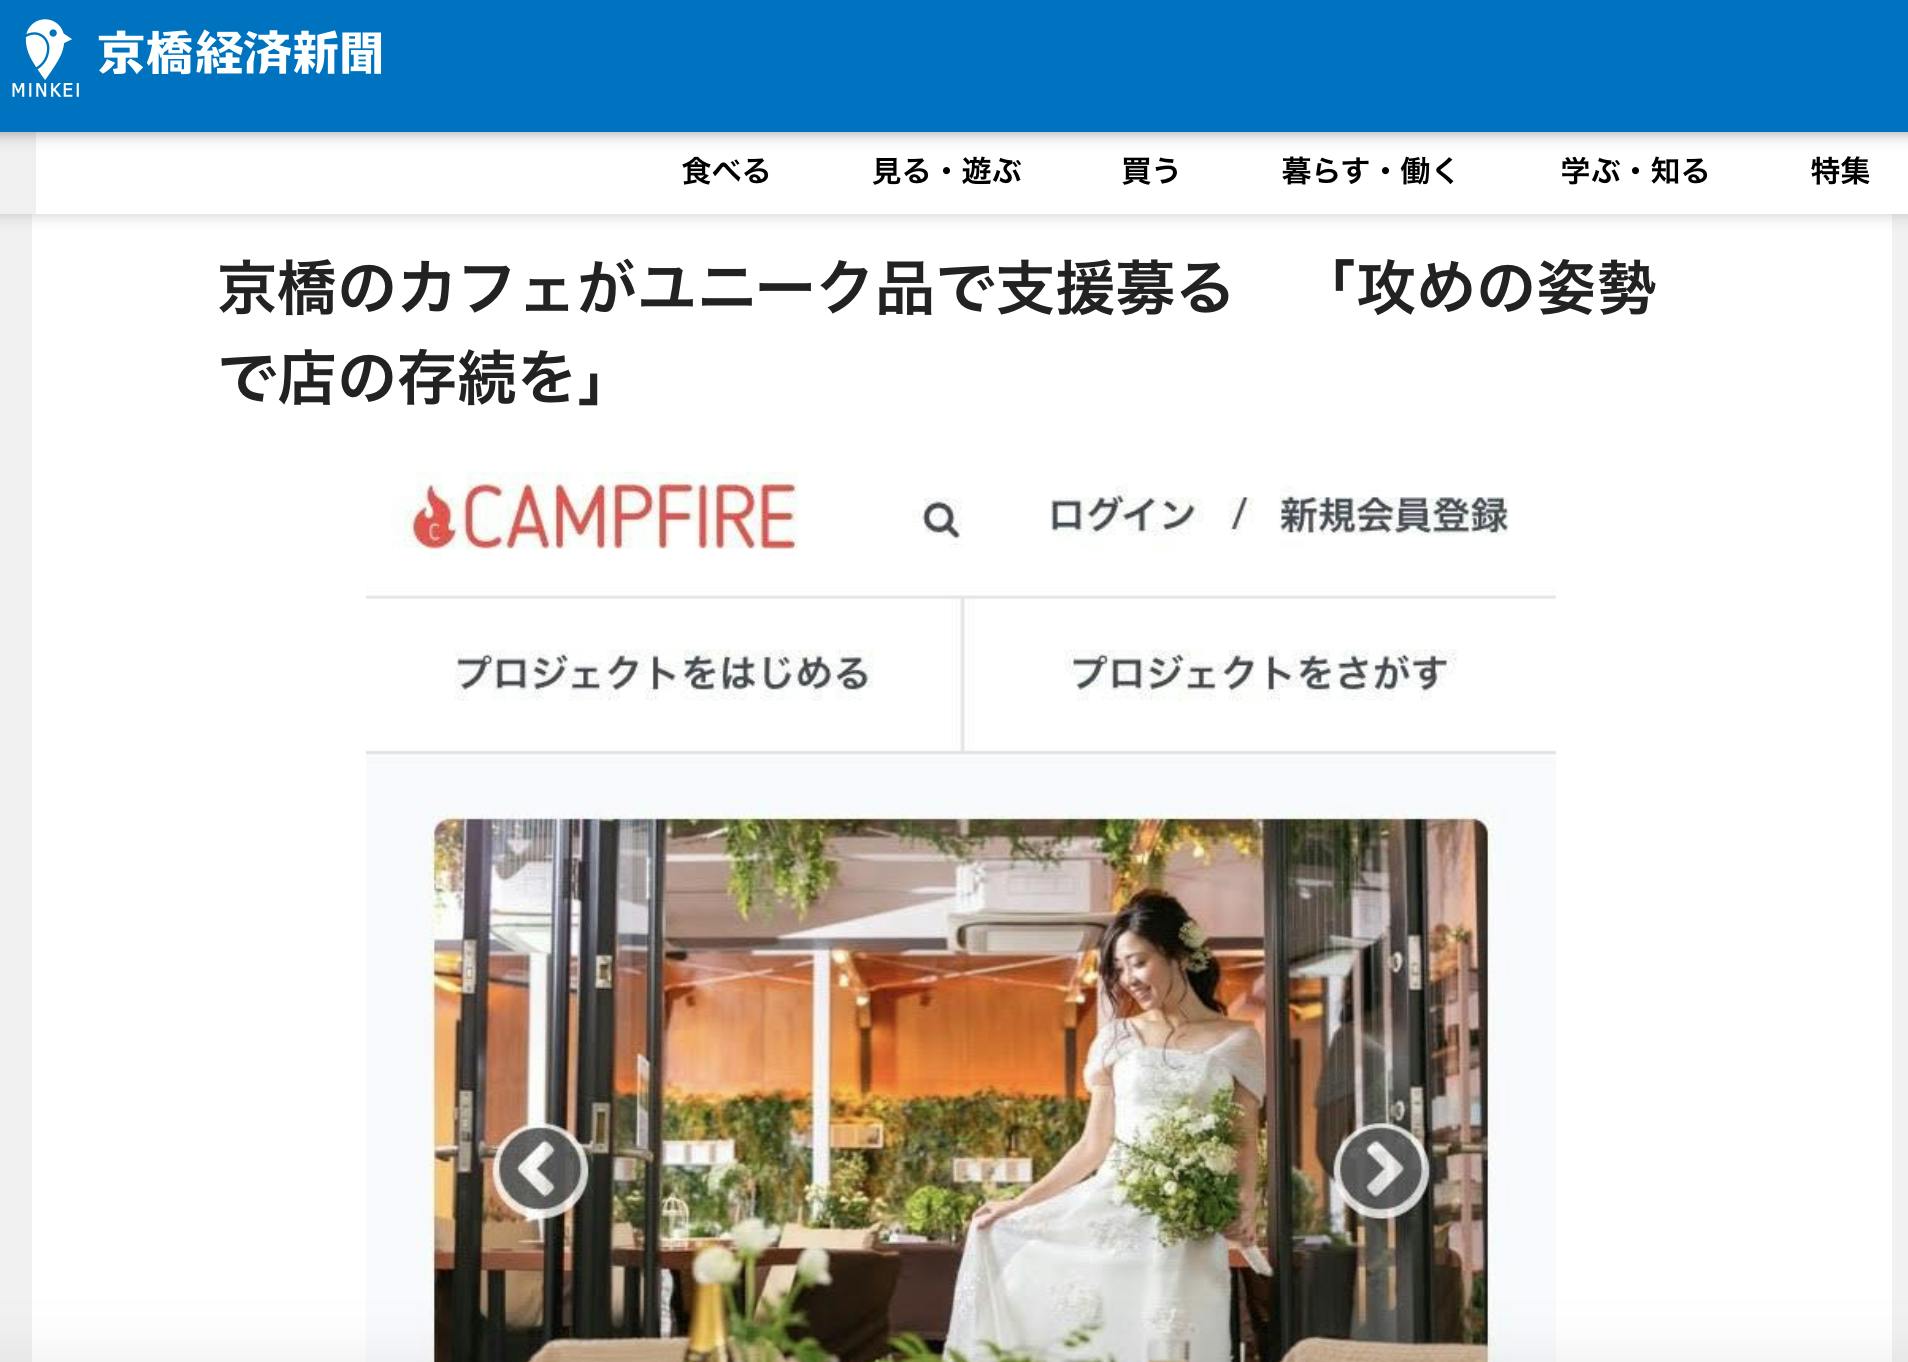Select the プロジェクトをはじめる tab
This screenshot has height=1362, width=1908.
click(x=663, y=674)
